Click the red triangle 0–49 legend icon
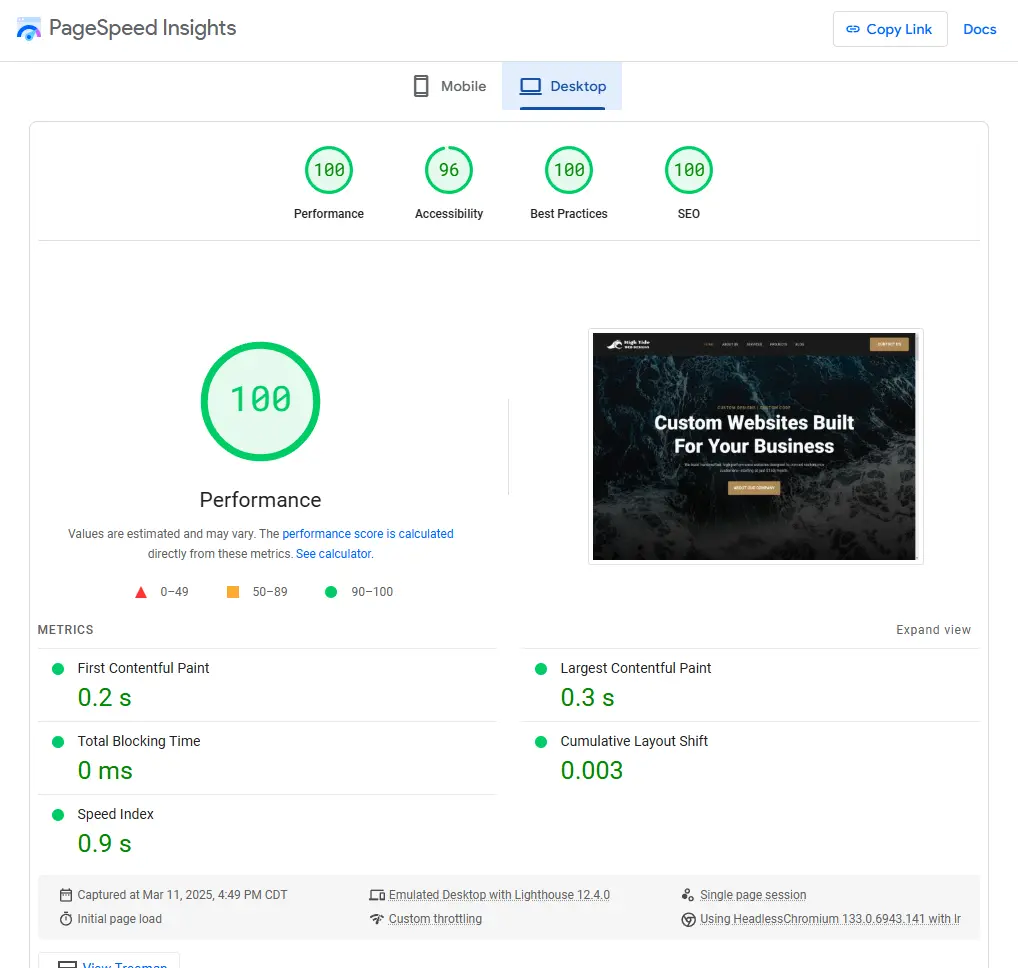Image resolution: width=1018 pixels, height=968 pixels. tap(141, 592)
